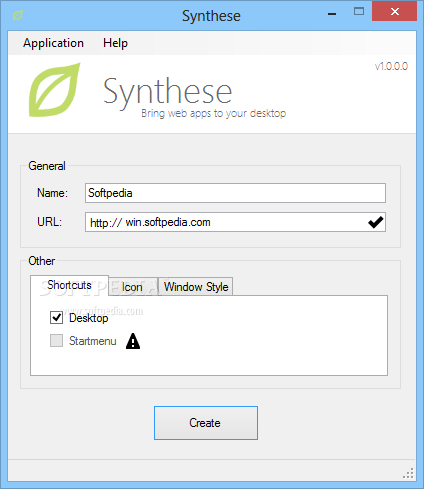Click the large green leaf logo

(x=55, y=90)
